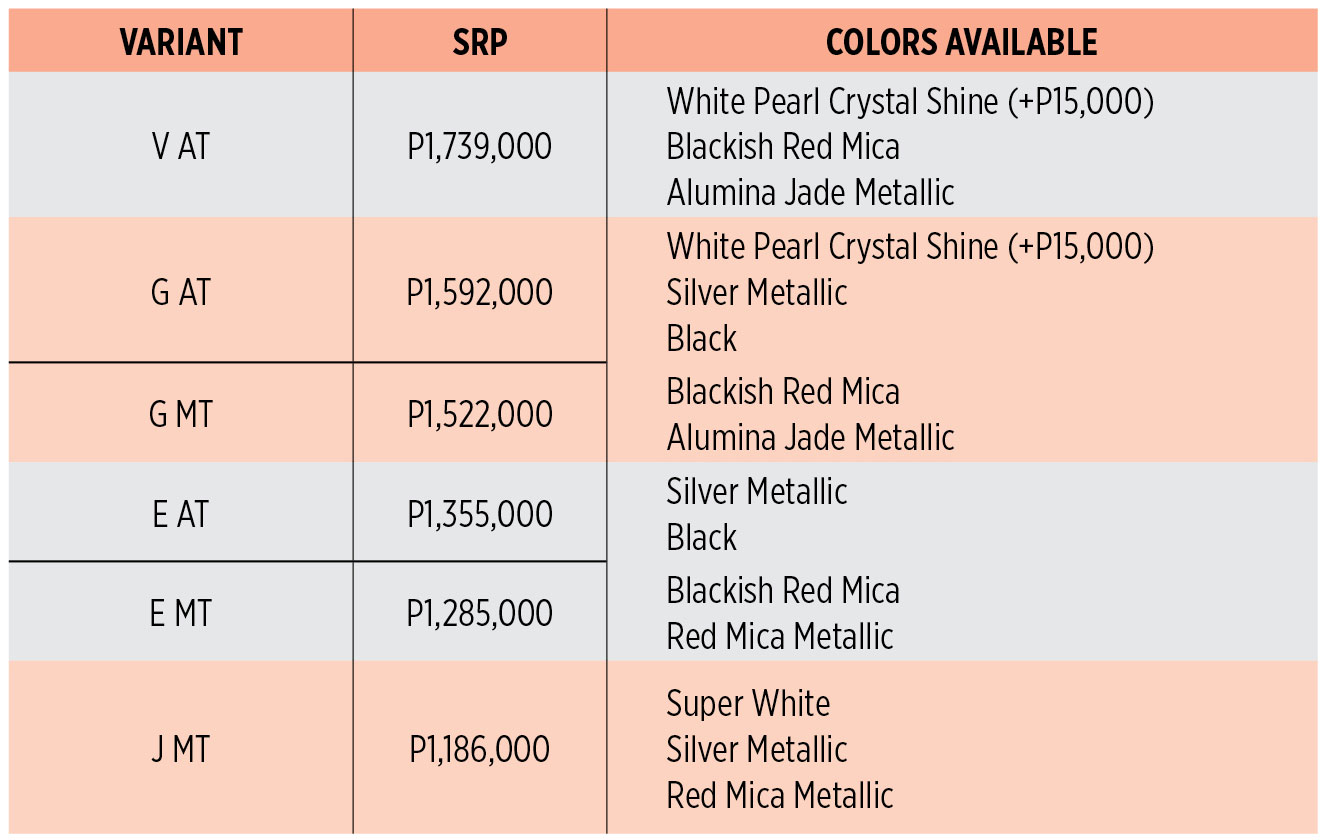Image resolution: width=1324 pixels, height=840 pixels.
Task: Click the P1,285,000 price
Action: pos(480,613)
